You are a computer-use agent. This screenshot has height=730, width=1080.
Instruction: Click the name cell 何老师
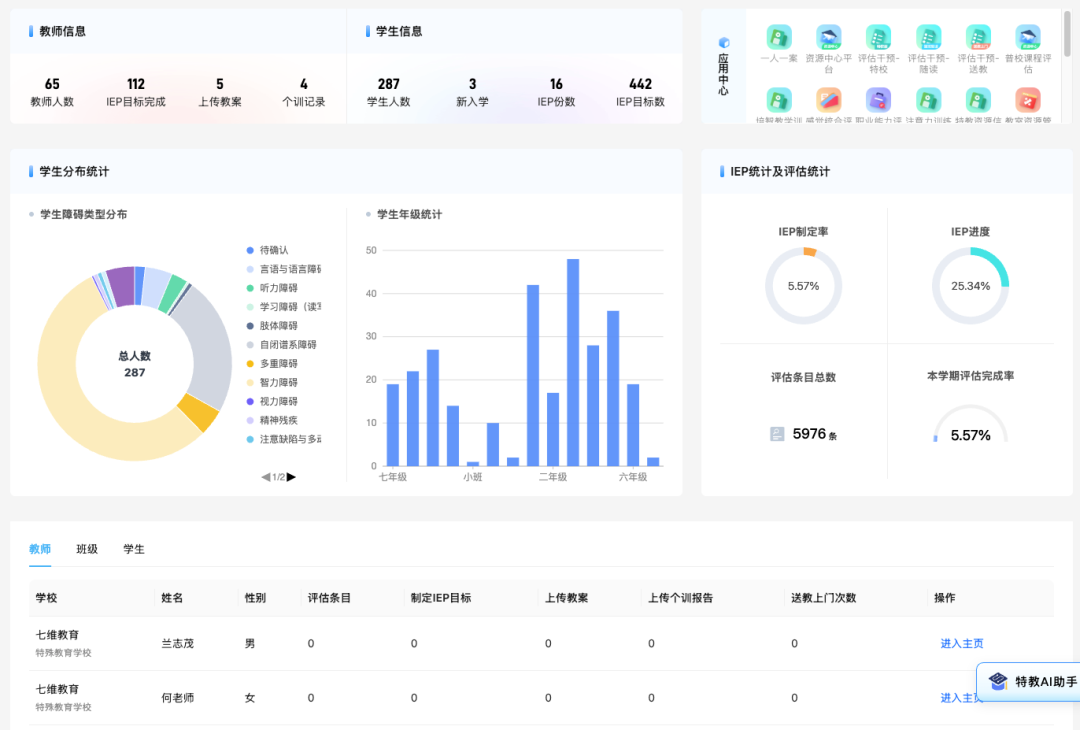coord(178,698)
